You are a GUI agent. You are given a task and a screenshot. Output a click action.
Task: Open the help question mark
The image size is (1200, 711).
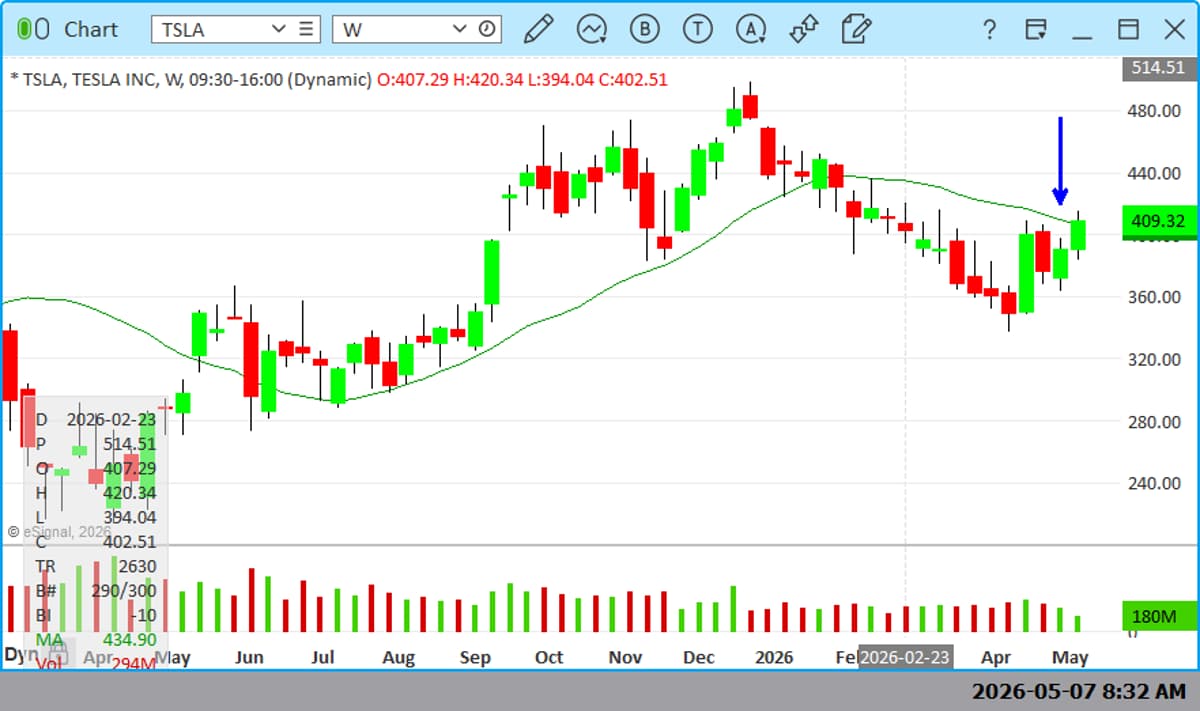tap(989, 29)
